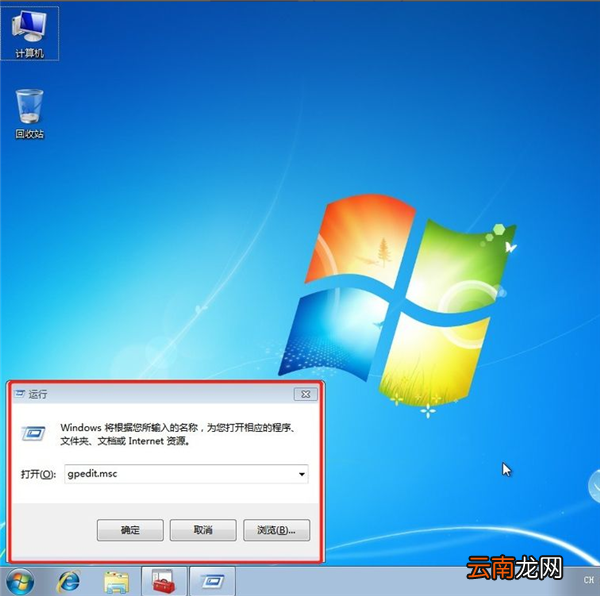Select the 计算机 desktop icon
The width and height of the screenshot is (600, 596).
tap(29, 34)
